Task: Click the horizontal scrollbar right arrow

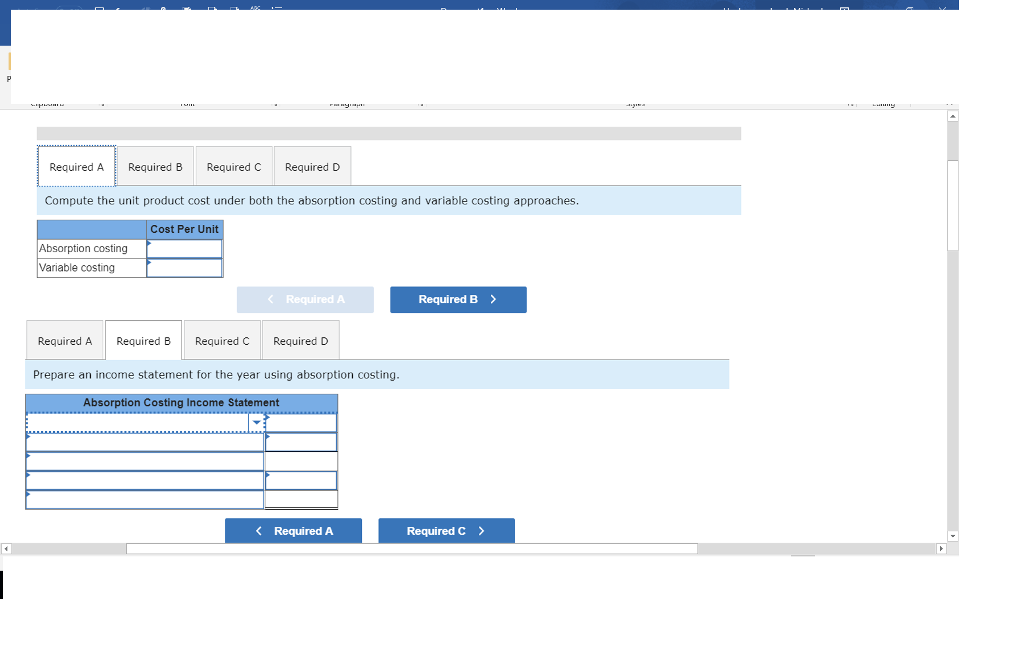Action: 941,548
